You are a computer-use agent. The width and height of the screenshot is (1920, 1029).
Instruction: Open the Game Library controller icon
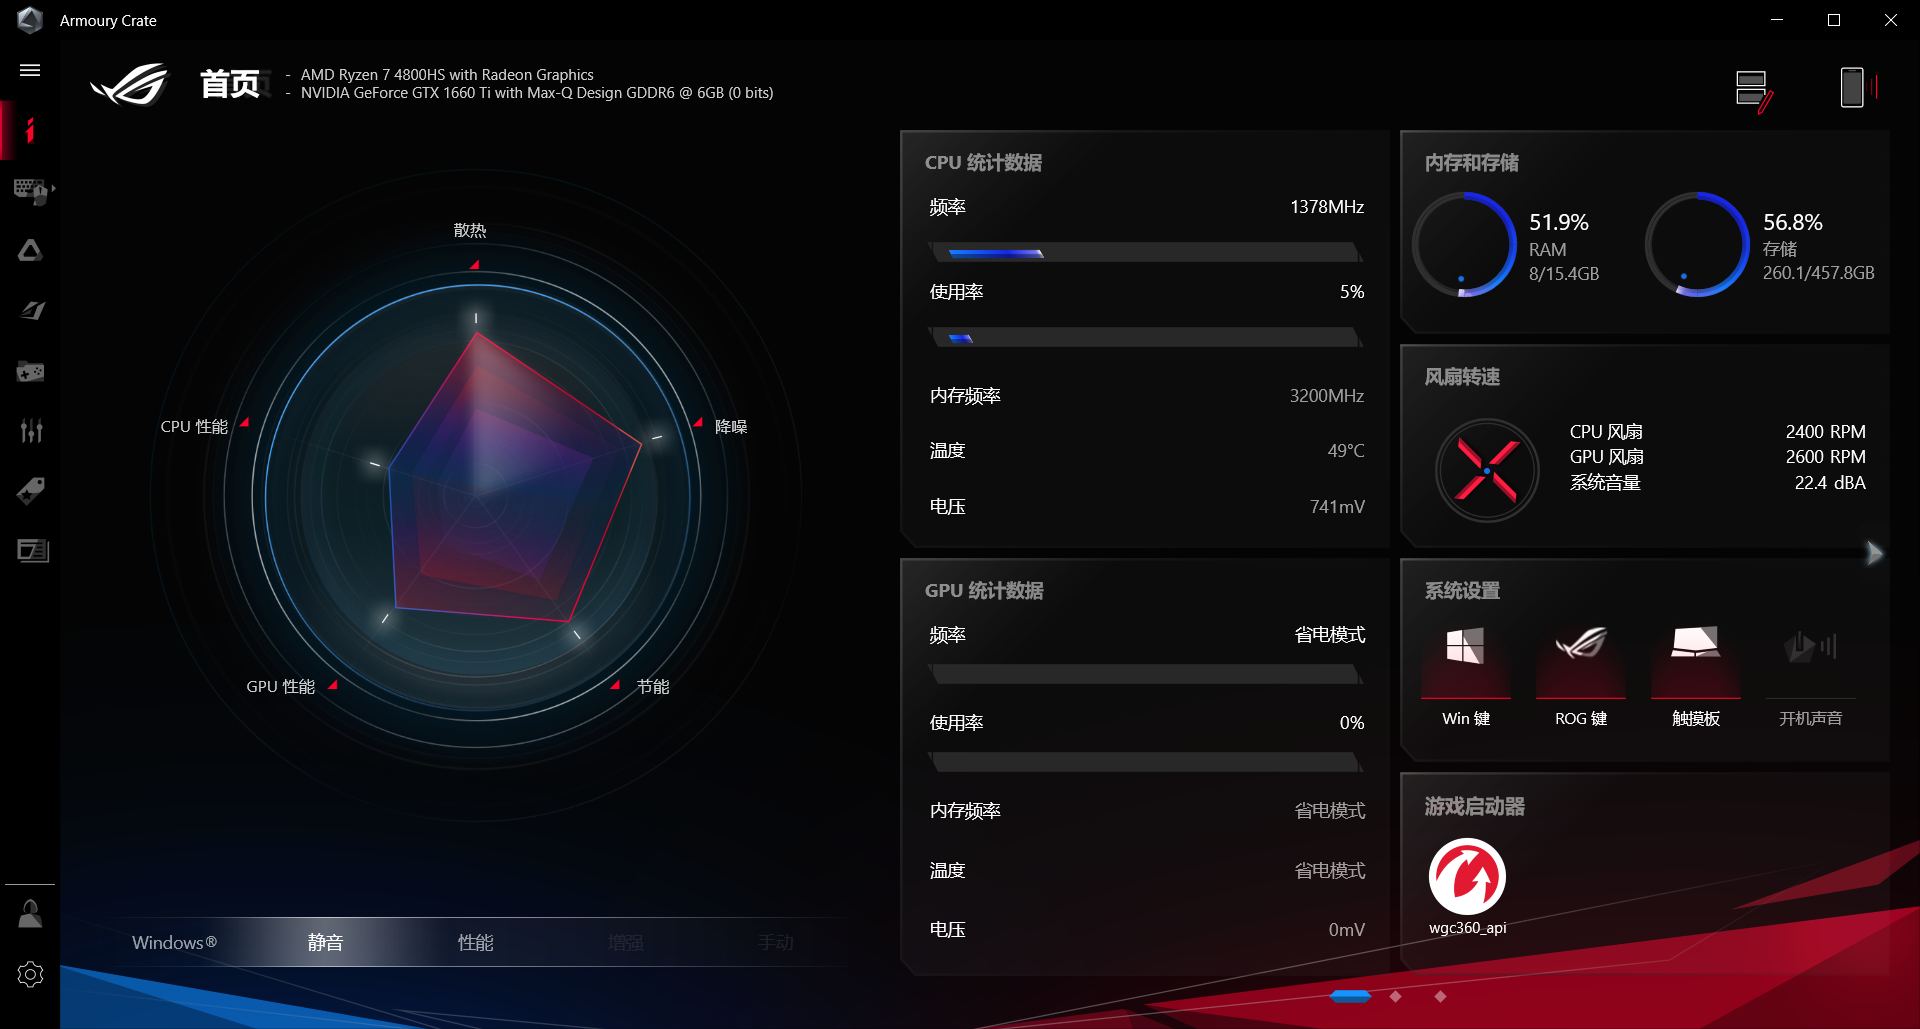(x=30, y=372)
